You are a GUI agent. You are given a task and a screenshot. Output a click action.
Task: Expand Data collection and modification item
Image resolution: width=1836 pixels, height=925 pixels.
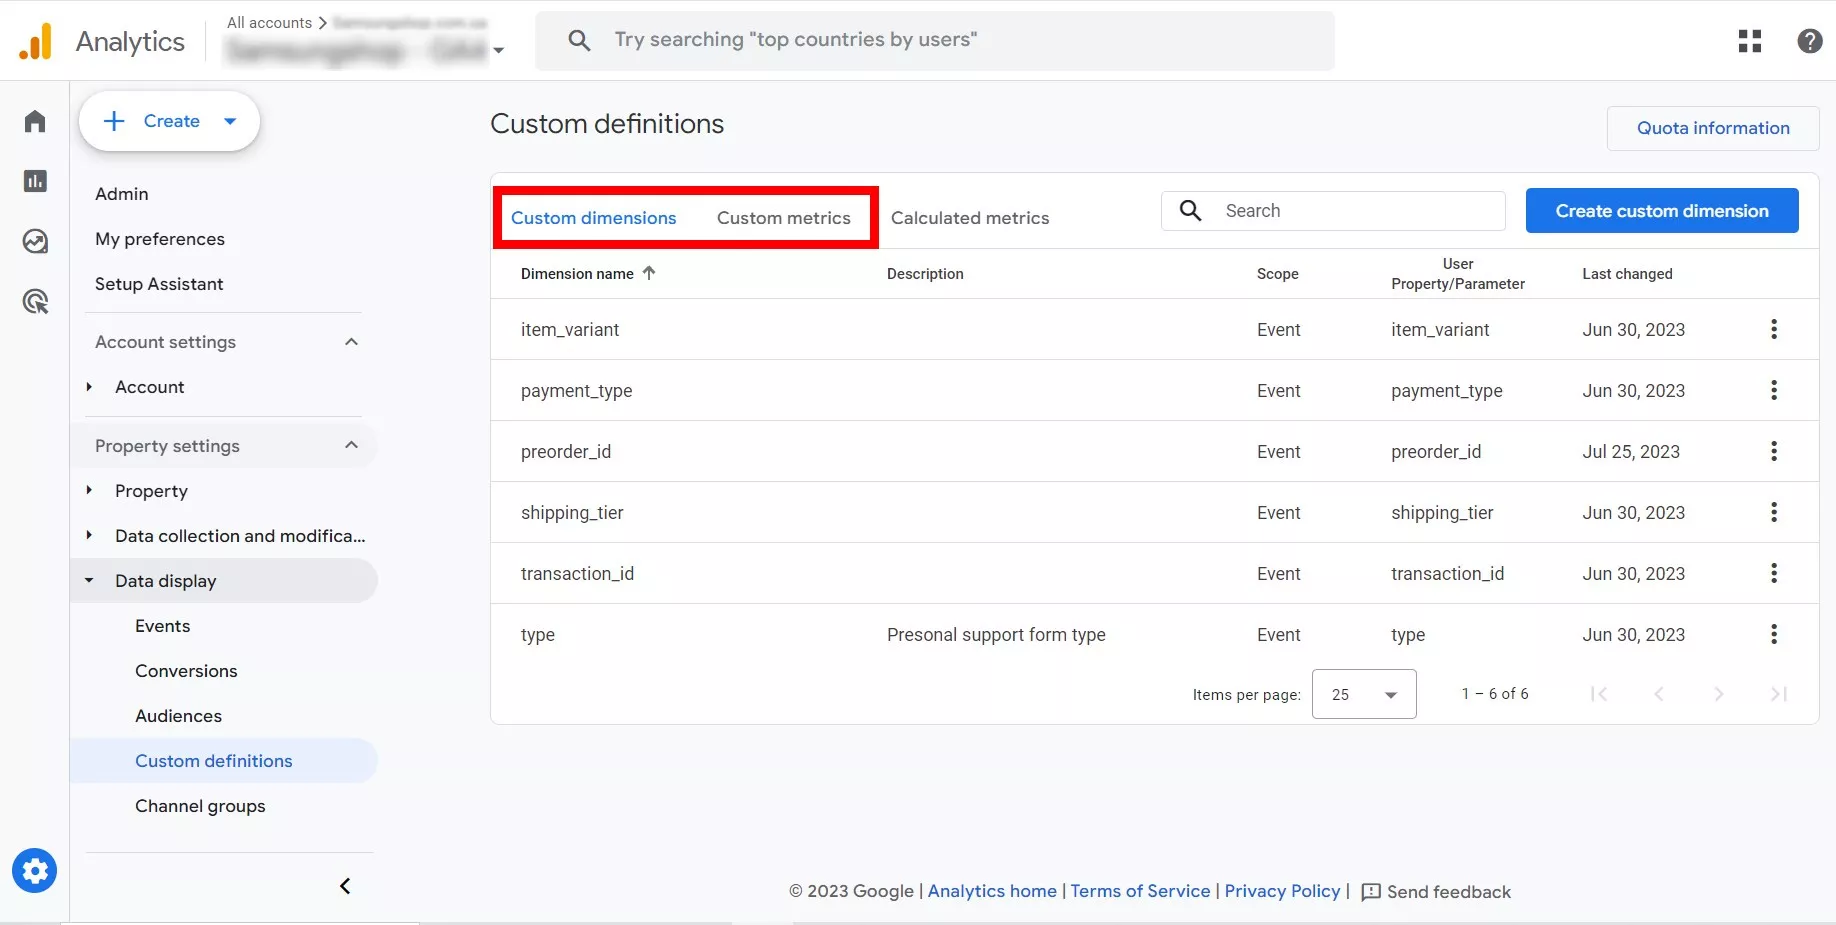[x=89, y=535]
